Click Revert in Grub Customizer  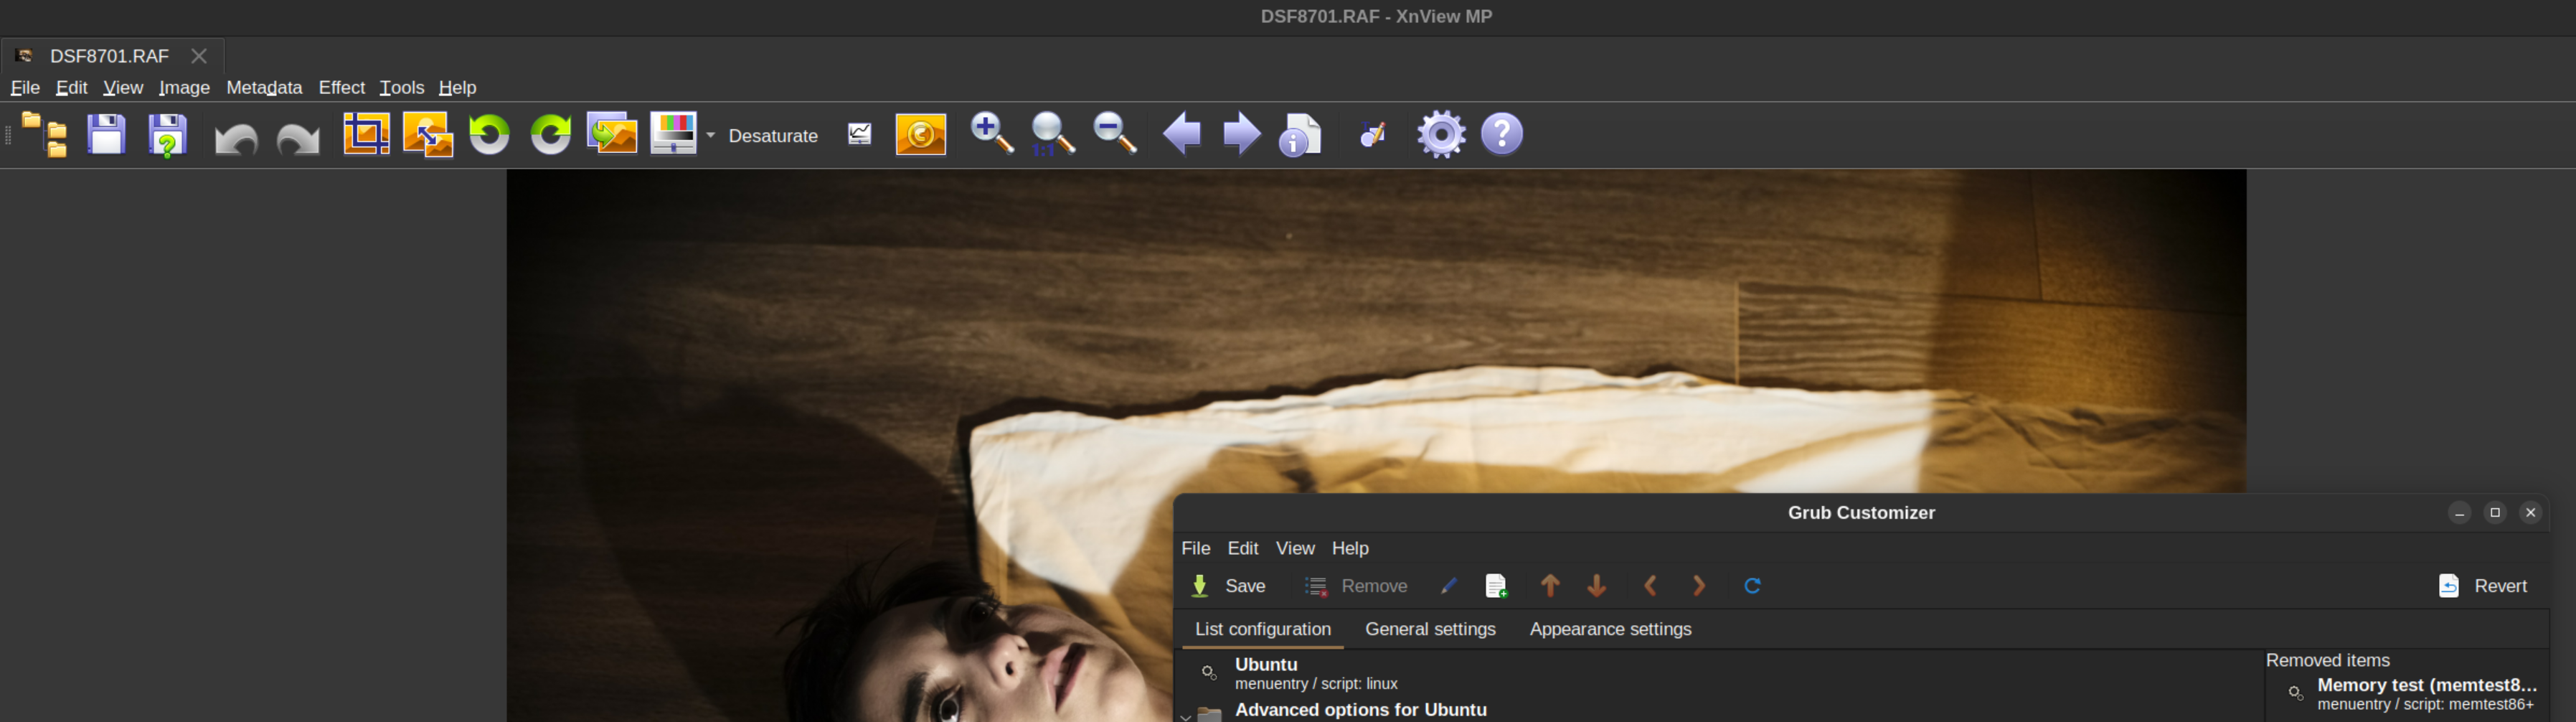click(x=2483, y=586)
